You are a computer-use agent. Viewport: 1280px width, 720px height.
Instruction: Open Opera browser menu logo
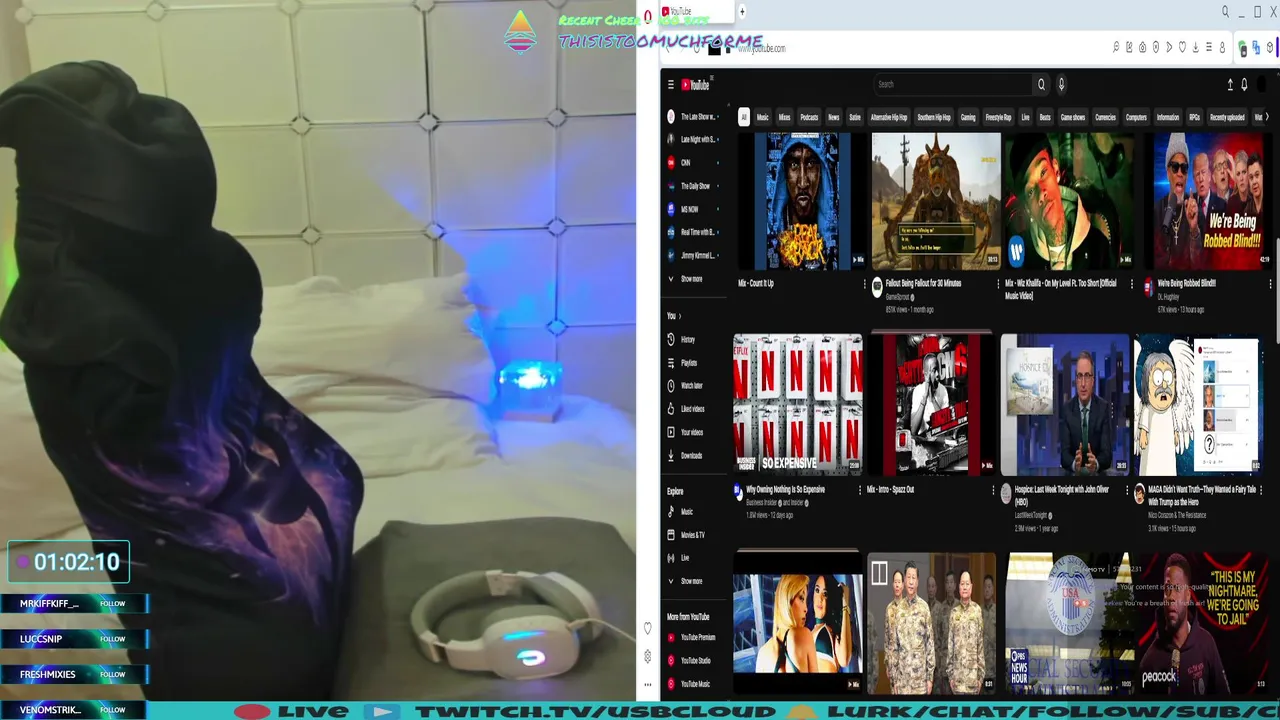(x=648, y=16)
